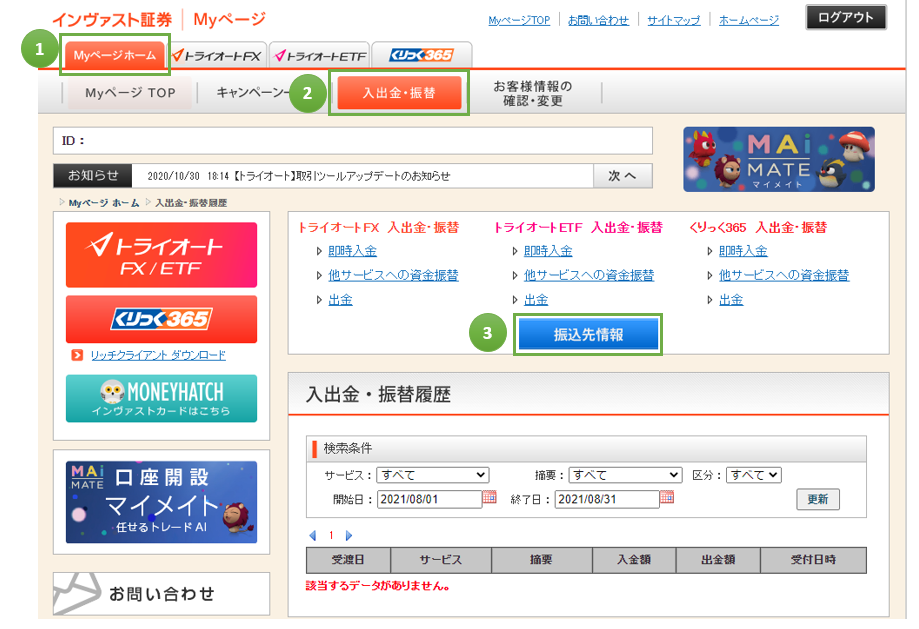Open the くりっく365 top tab
Viewport: 919px width, 629px height.
point(421,55)
